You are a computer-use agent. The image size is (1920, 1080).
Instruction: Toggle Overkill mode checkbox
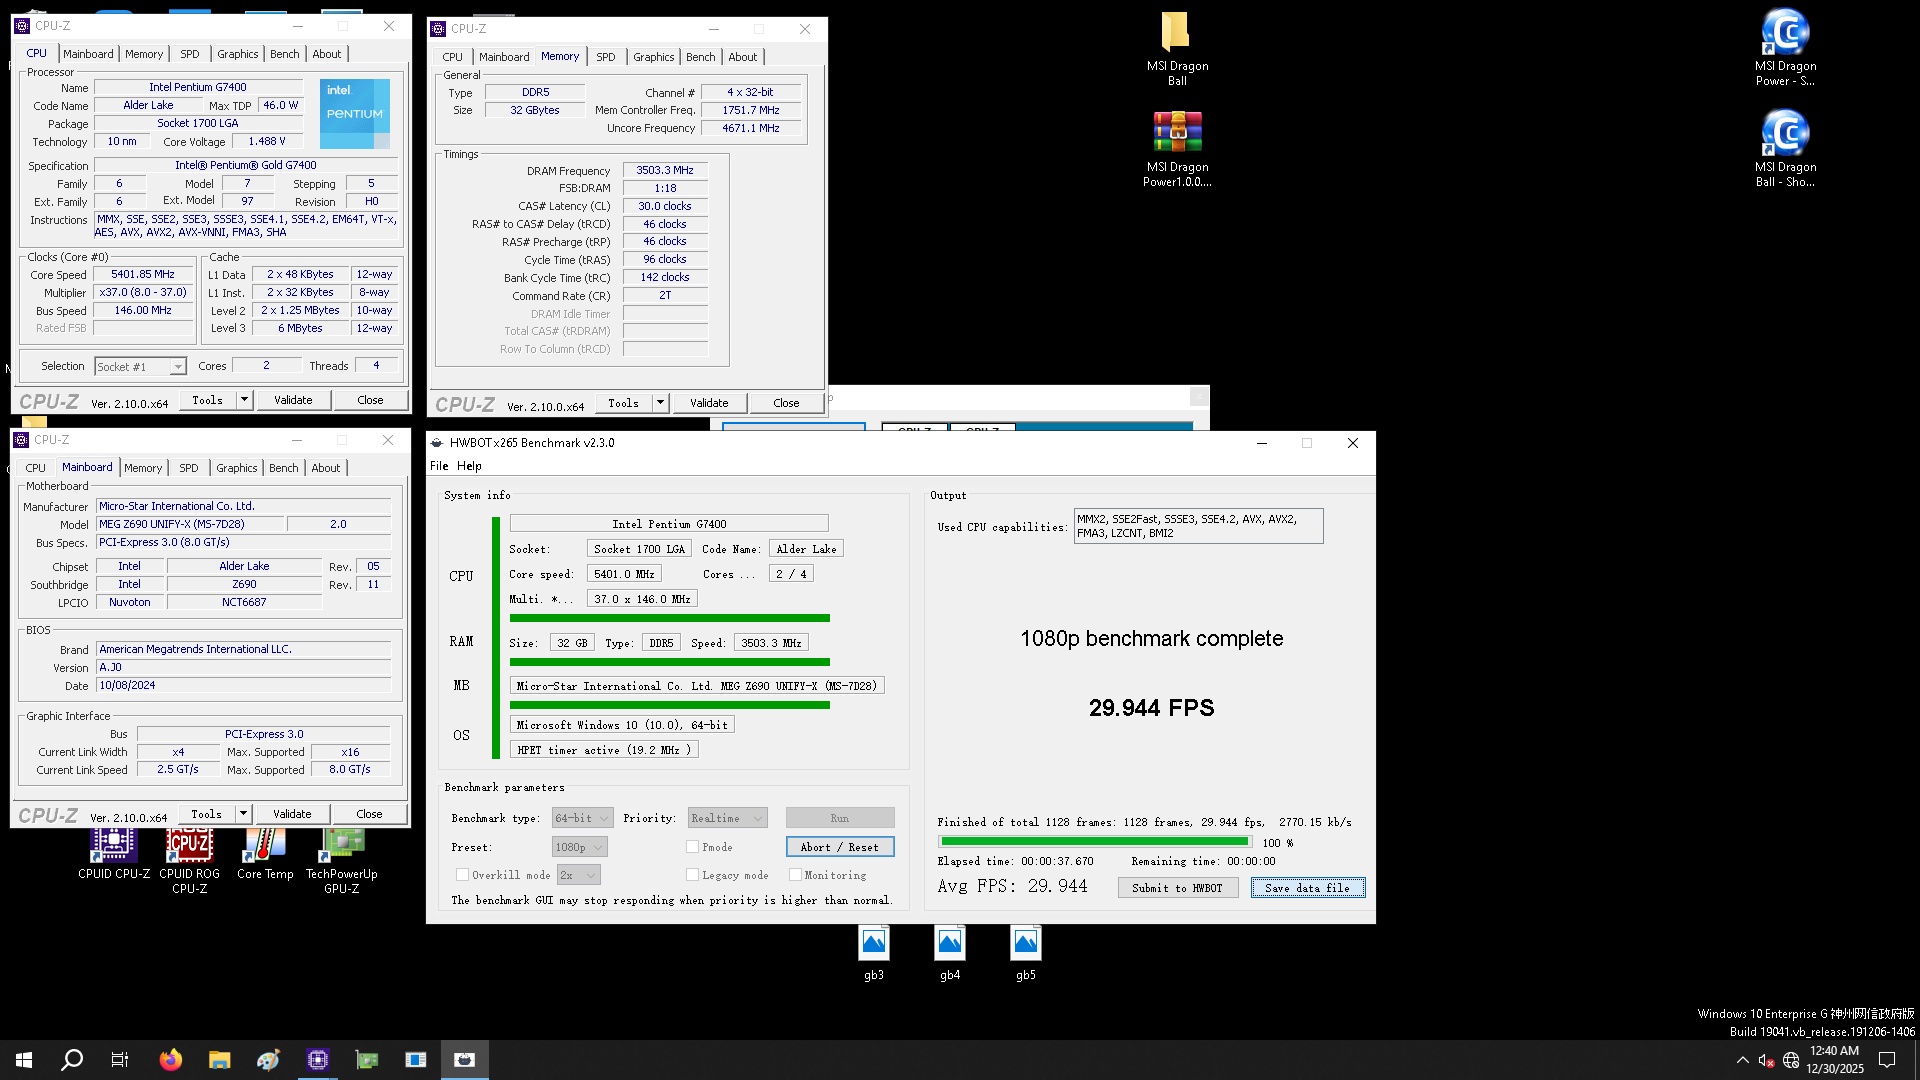tap(462, 875)
